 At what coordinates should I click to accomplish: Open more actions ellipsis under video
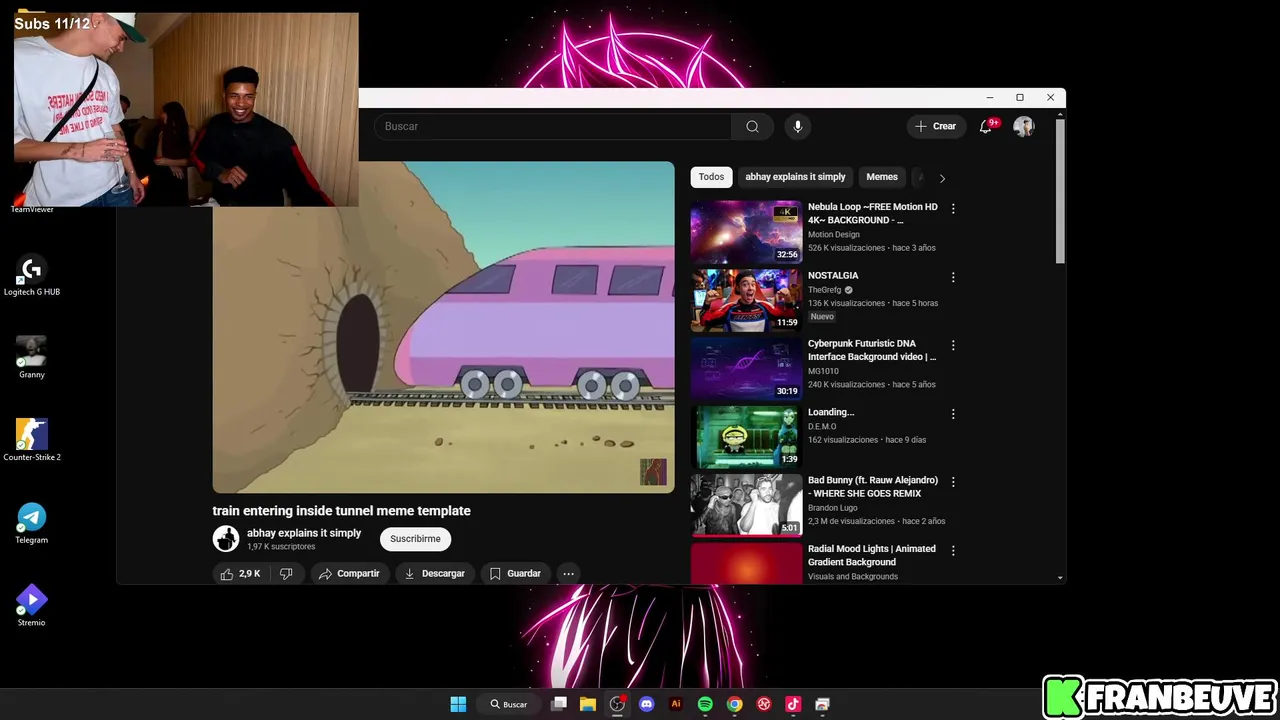point(568,574)
